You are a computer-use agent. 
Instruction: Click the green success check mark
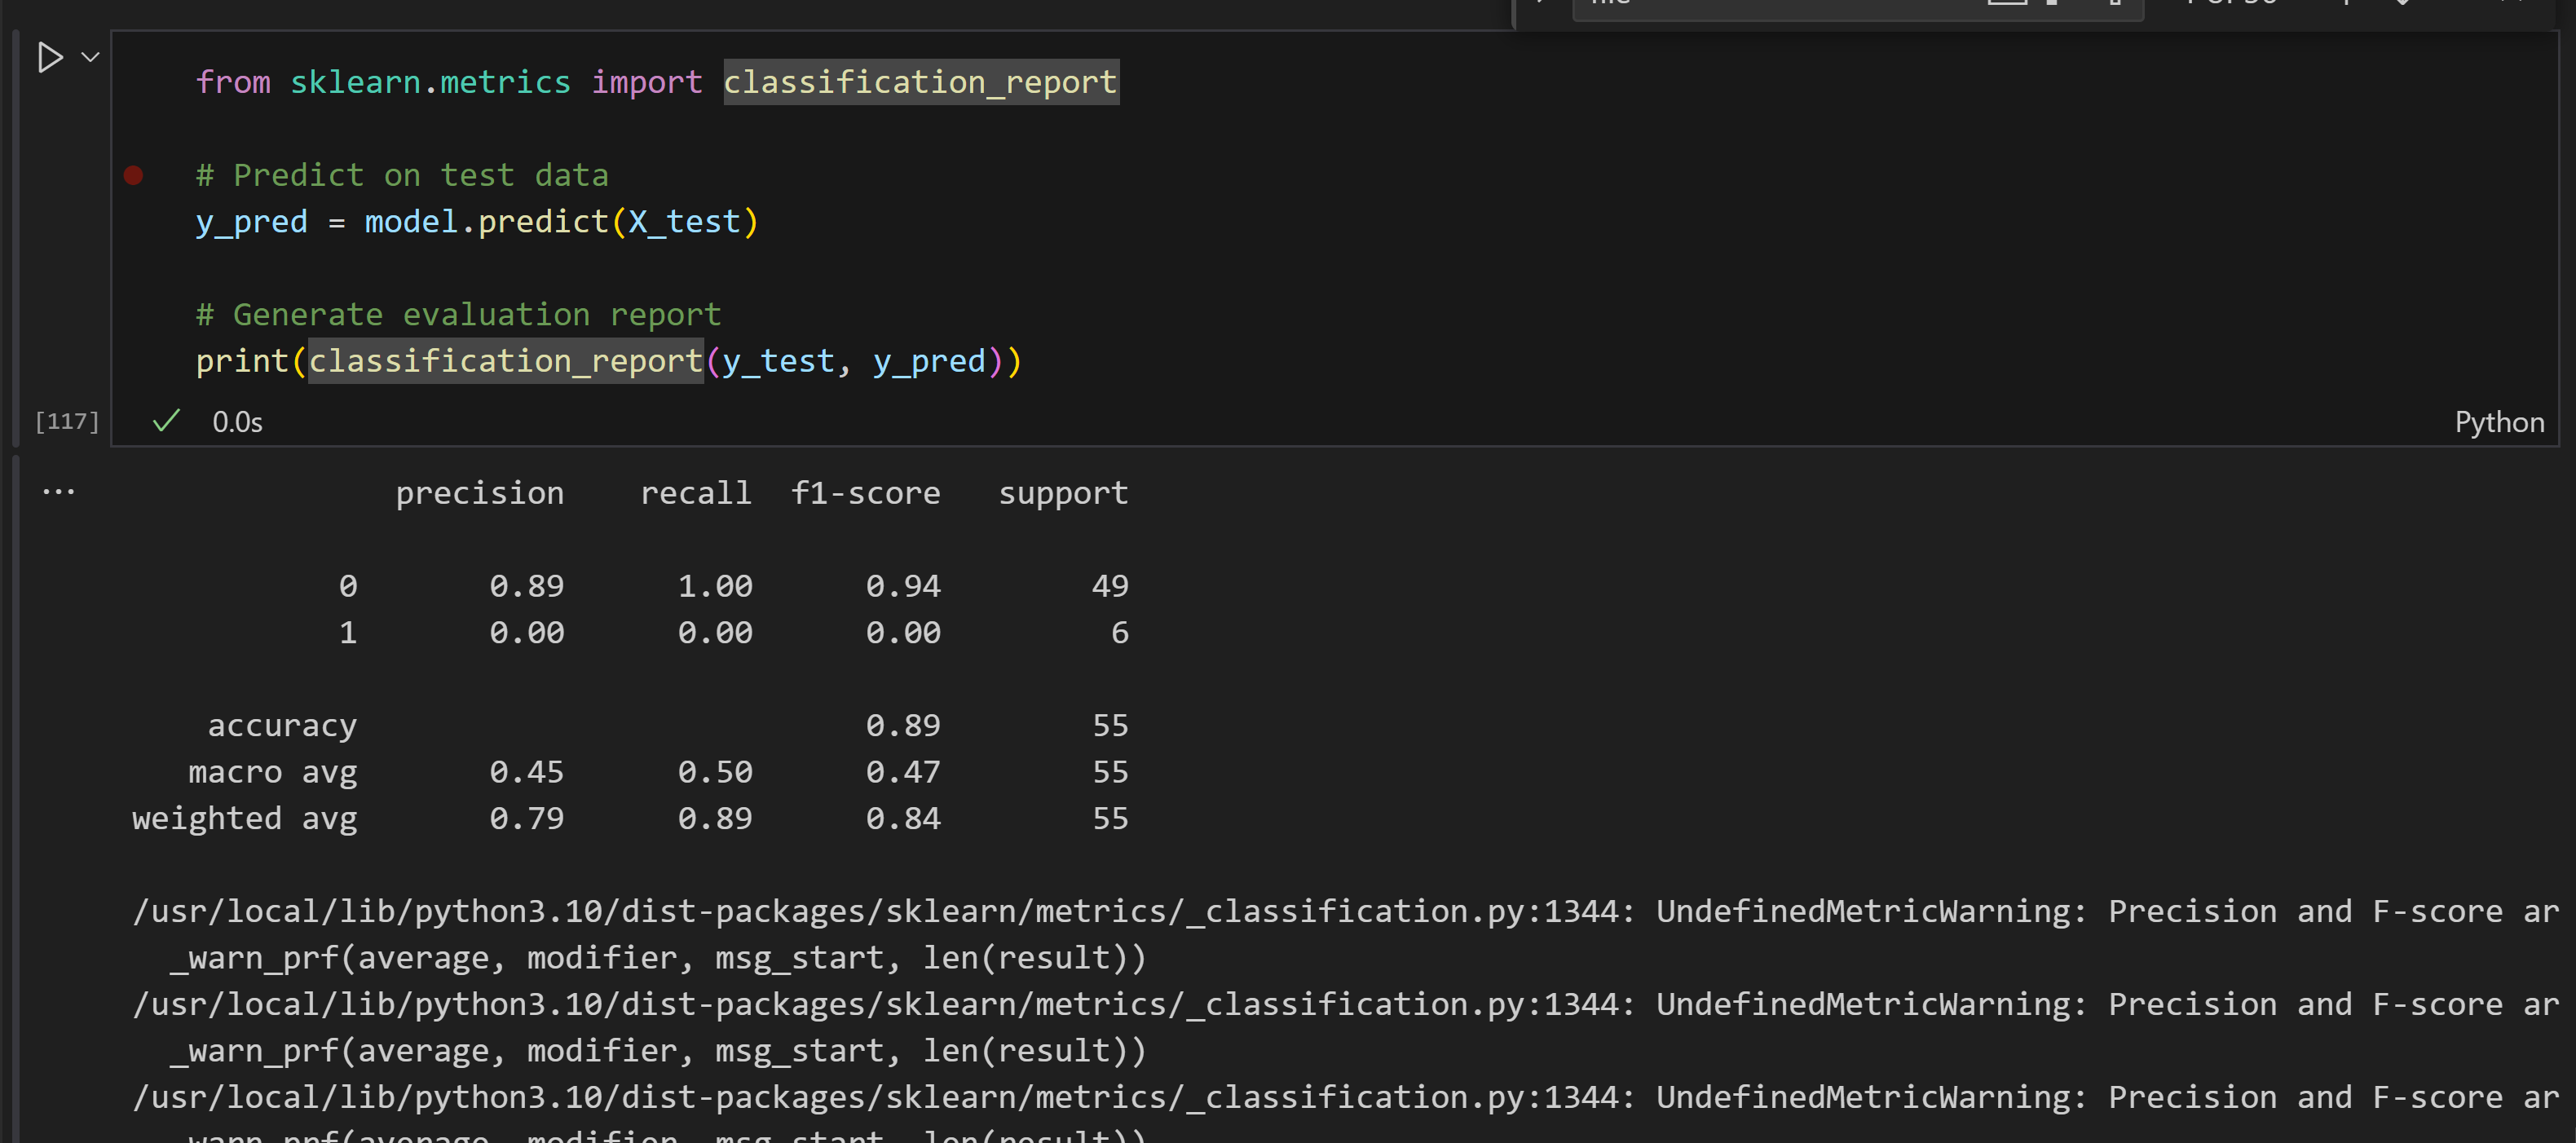click(x=166, y=421)
